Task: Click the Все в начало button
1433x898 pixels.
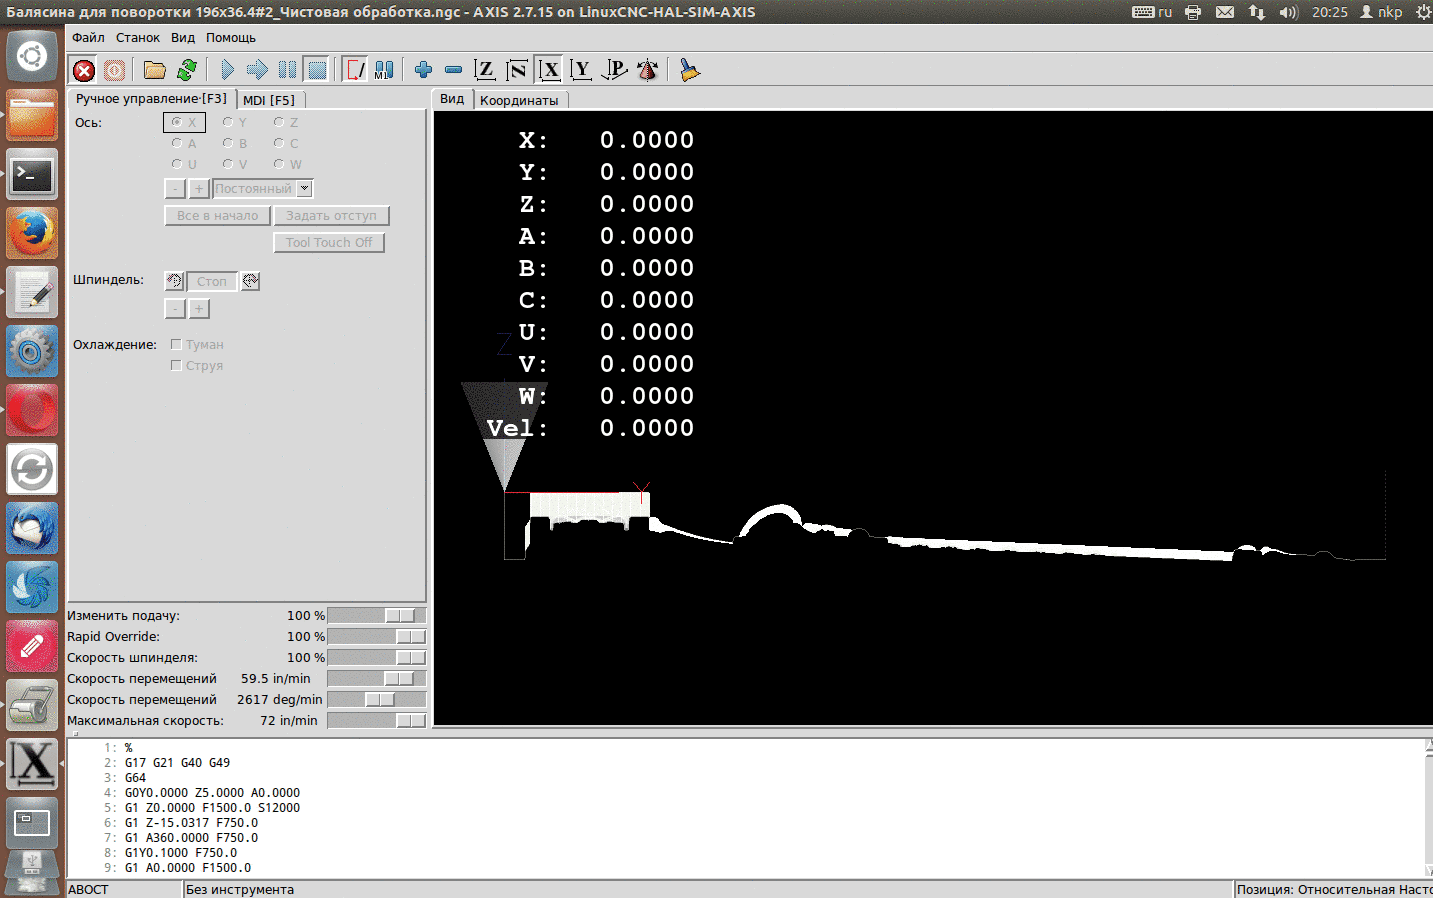Action: (217, 215)
